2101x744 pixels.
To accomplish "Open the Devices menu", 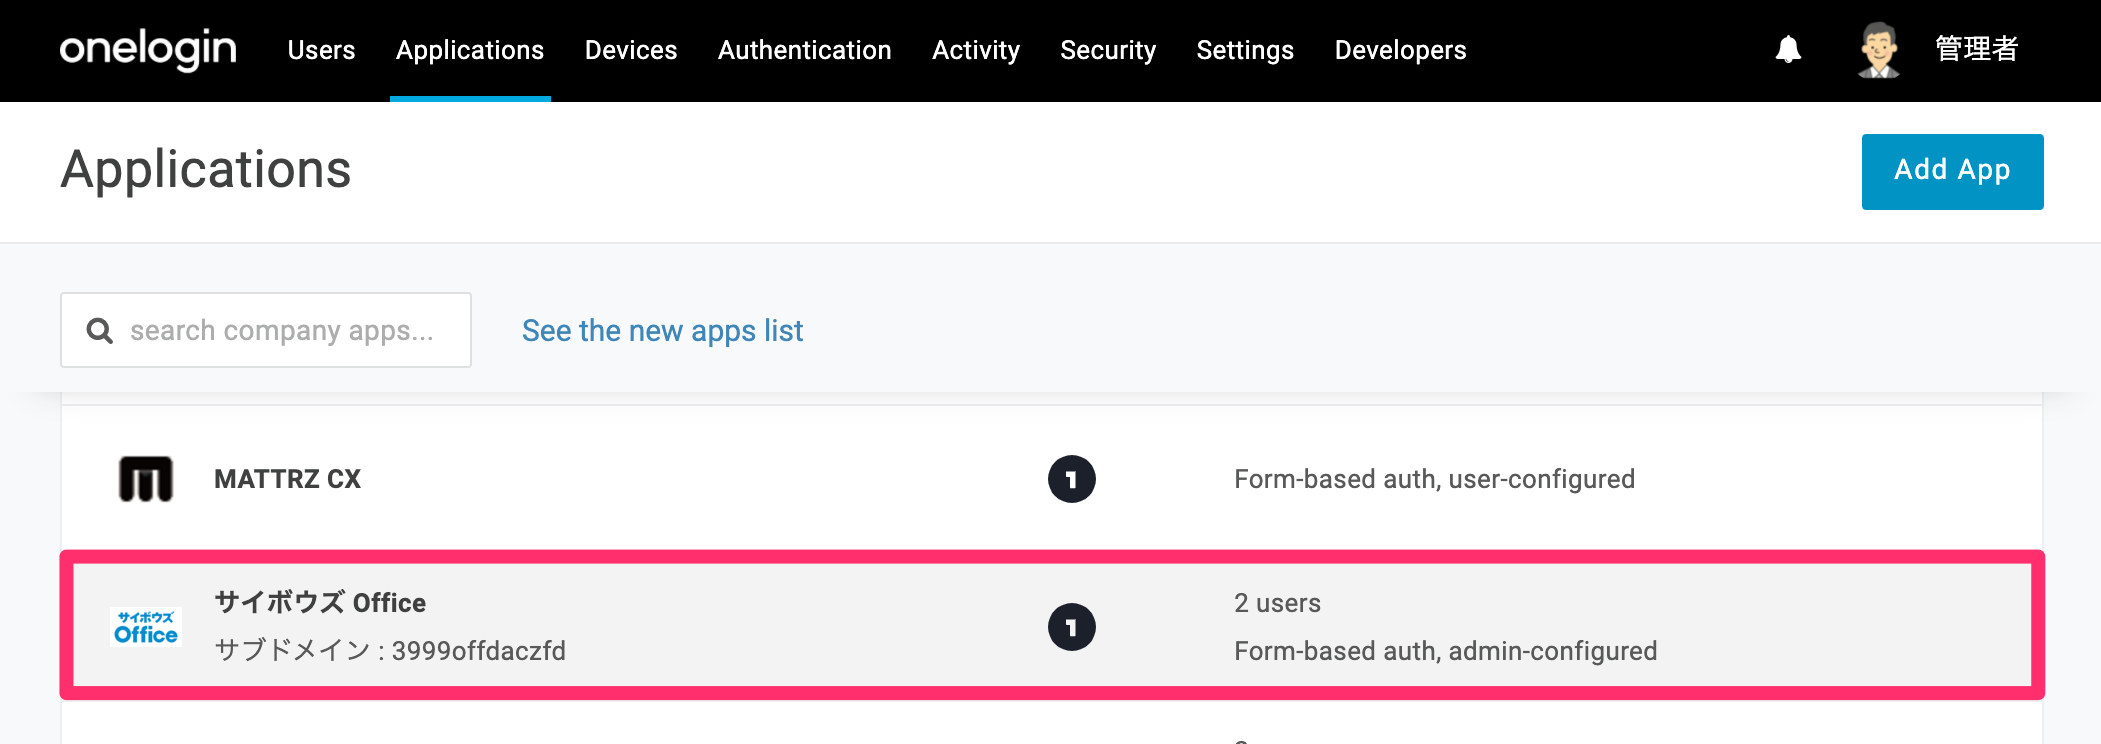I will 631,50.
